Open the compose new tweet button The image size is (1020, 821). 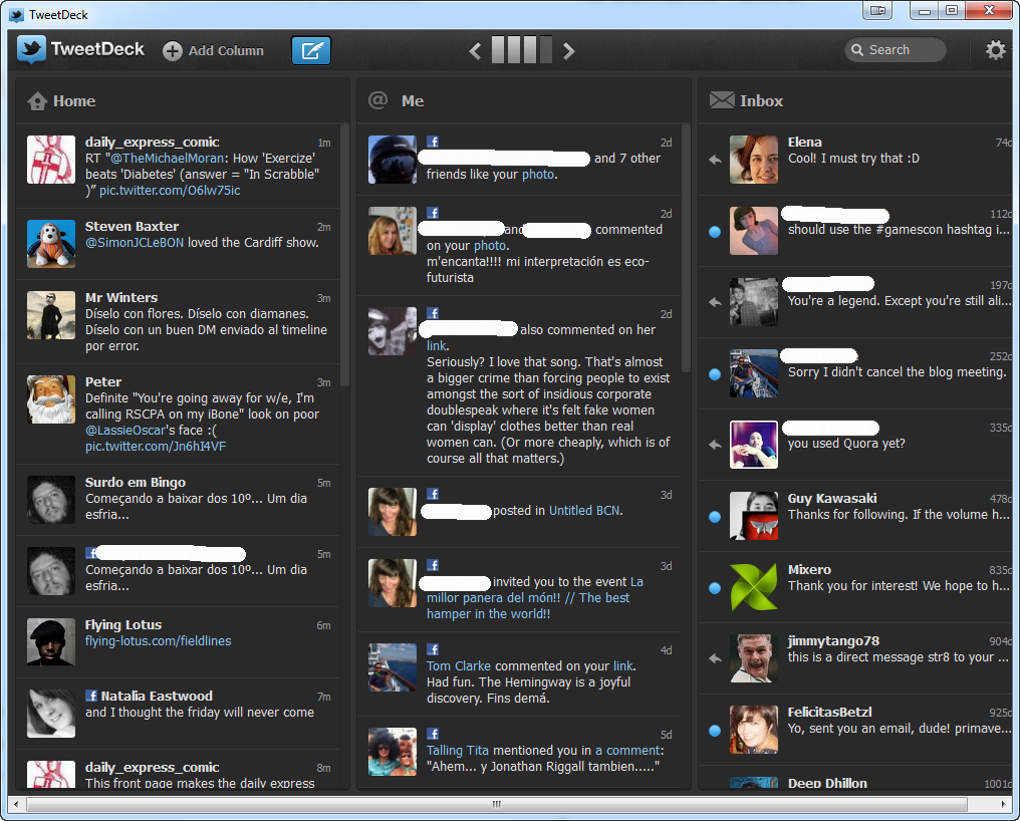click(311, 50)
